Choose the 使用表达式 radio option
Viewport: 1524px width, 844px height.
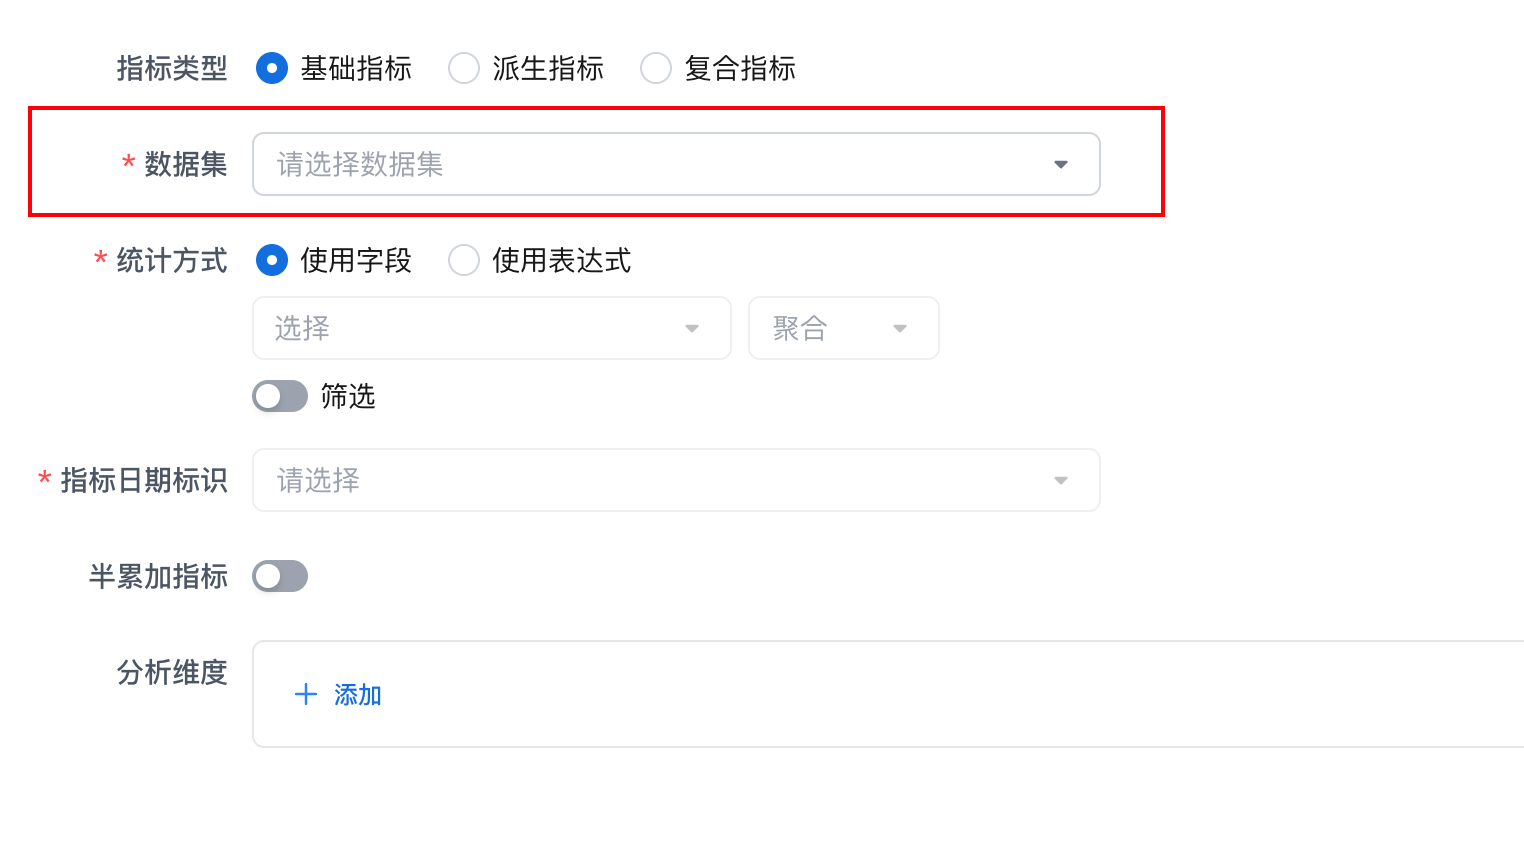pos(464,260)
